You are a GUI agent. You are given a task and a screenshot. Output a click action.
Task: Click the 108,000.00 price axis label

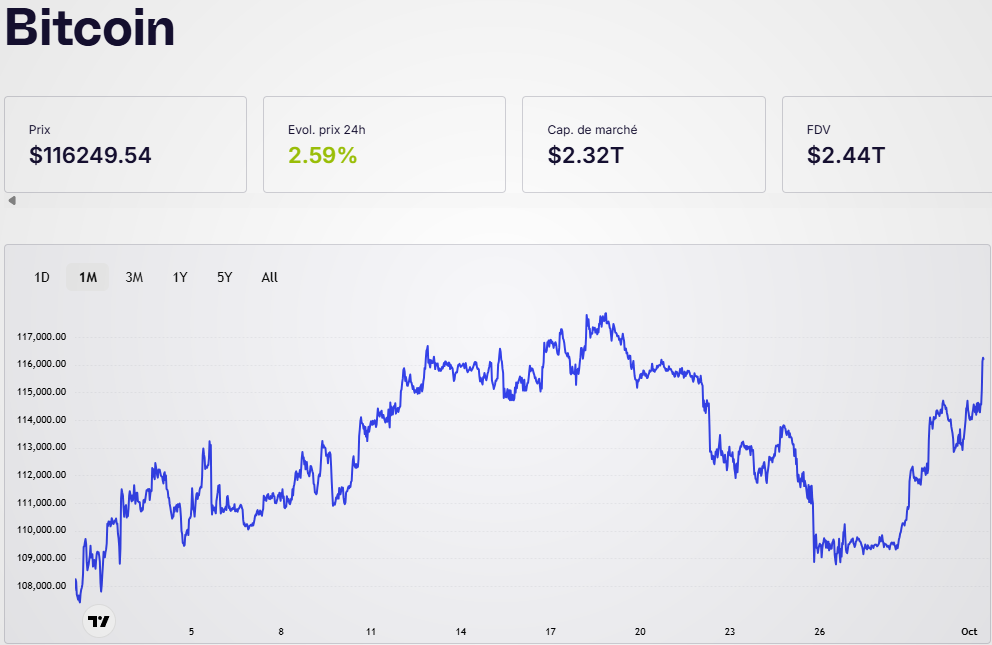pyautogui.click(x=42, y=586)
